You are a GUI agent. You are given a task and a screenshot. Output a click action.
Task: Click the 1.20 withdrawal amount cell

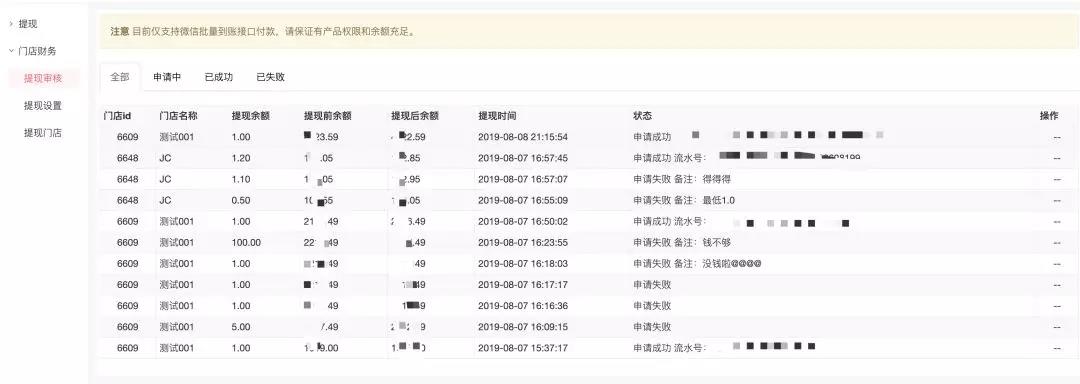[241, 158]
